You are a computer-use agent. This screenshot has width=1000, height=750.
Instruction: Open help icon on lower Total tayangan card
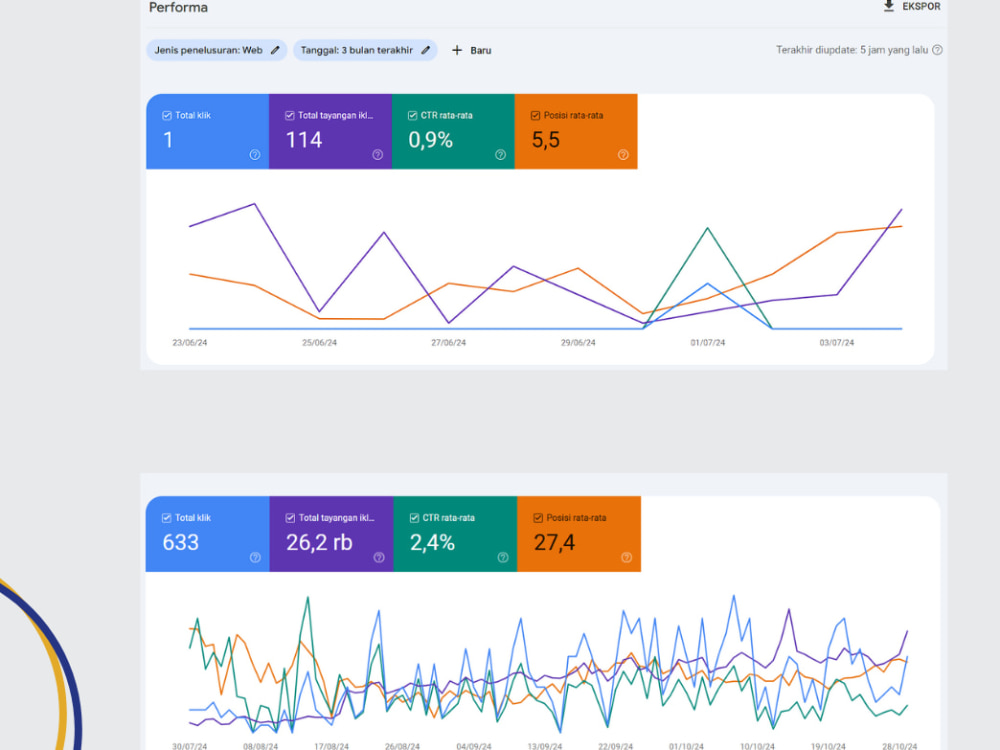pos(379,557)
